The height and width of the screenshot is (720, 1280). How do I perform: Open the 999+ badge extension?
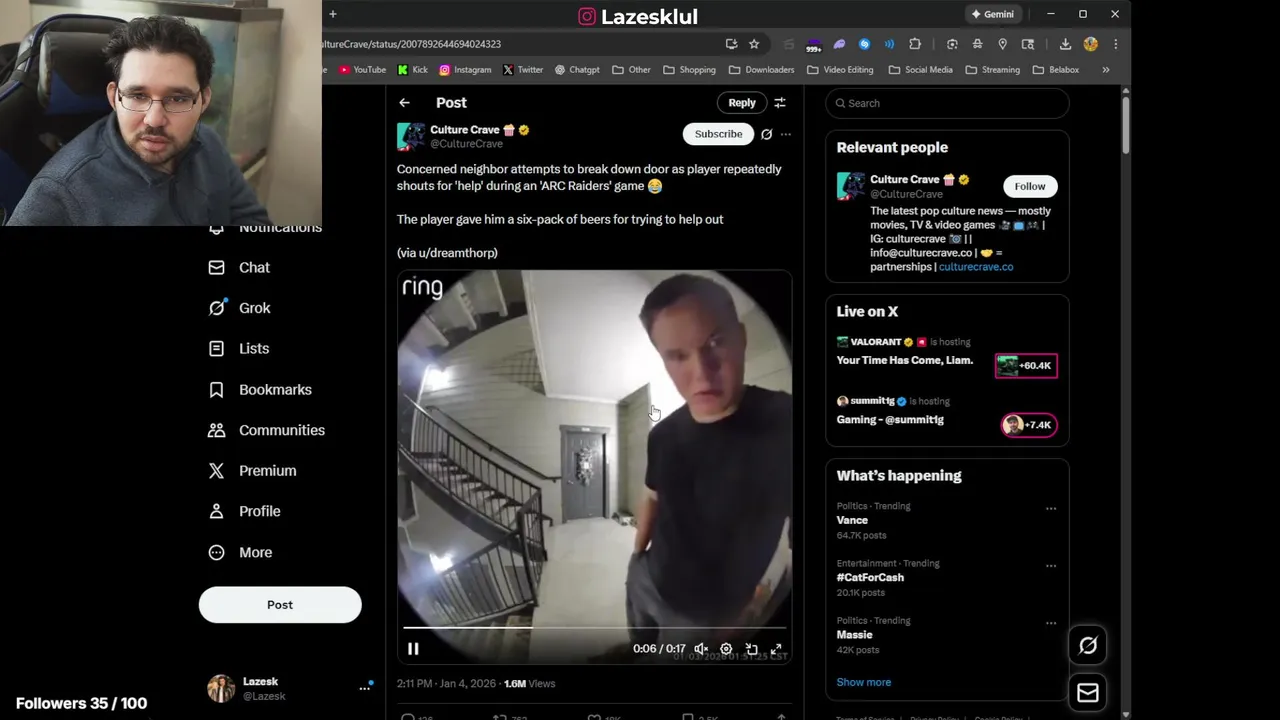point(814,44)
